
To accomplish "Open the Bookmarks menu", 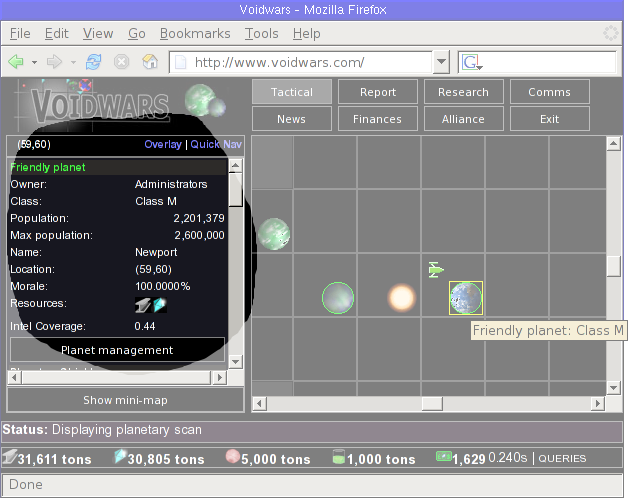I will pos(195,33).
